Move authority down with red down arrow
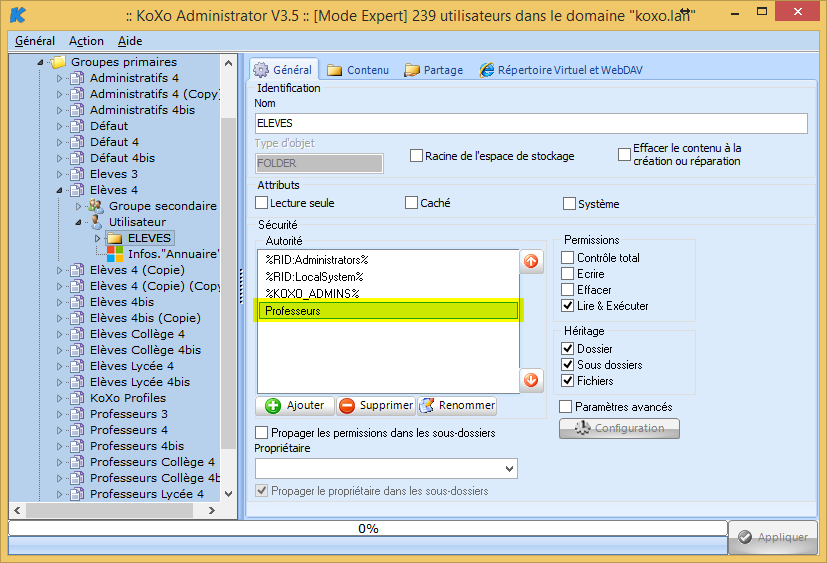 coord(531,379)
